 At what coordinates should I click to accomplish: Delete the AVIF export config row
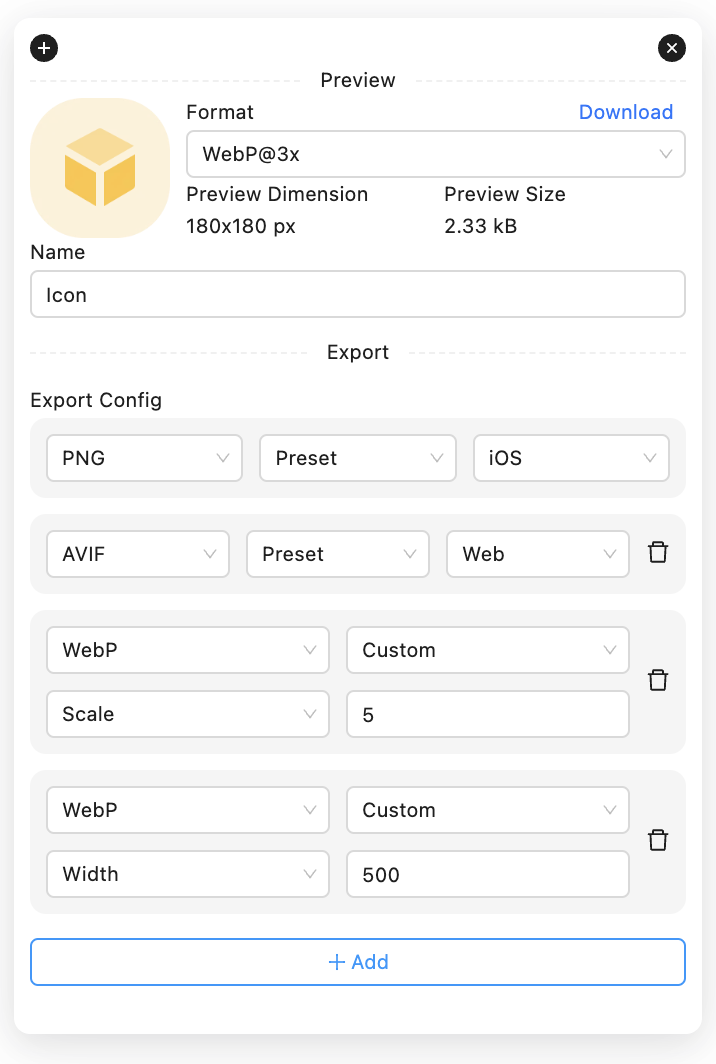coord(658,553)
